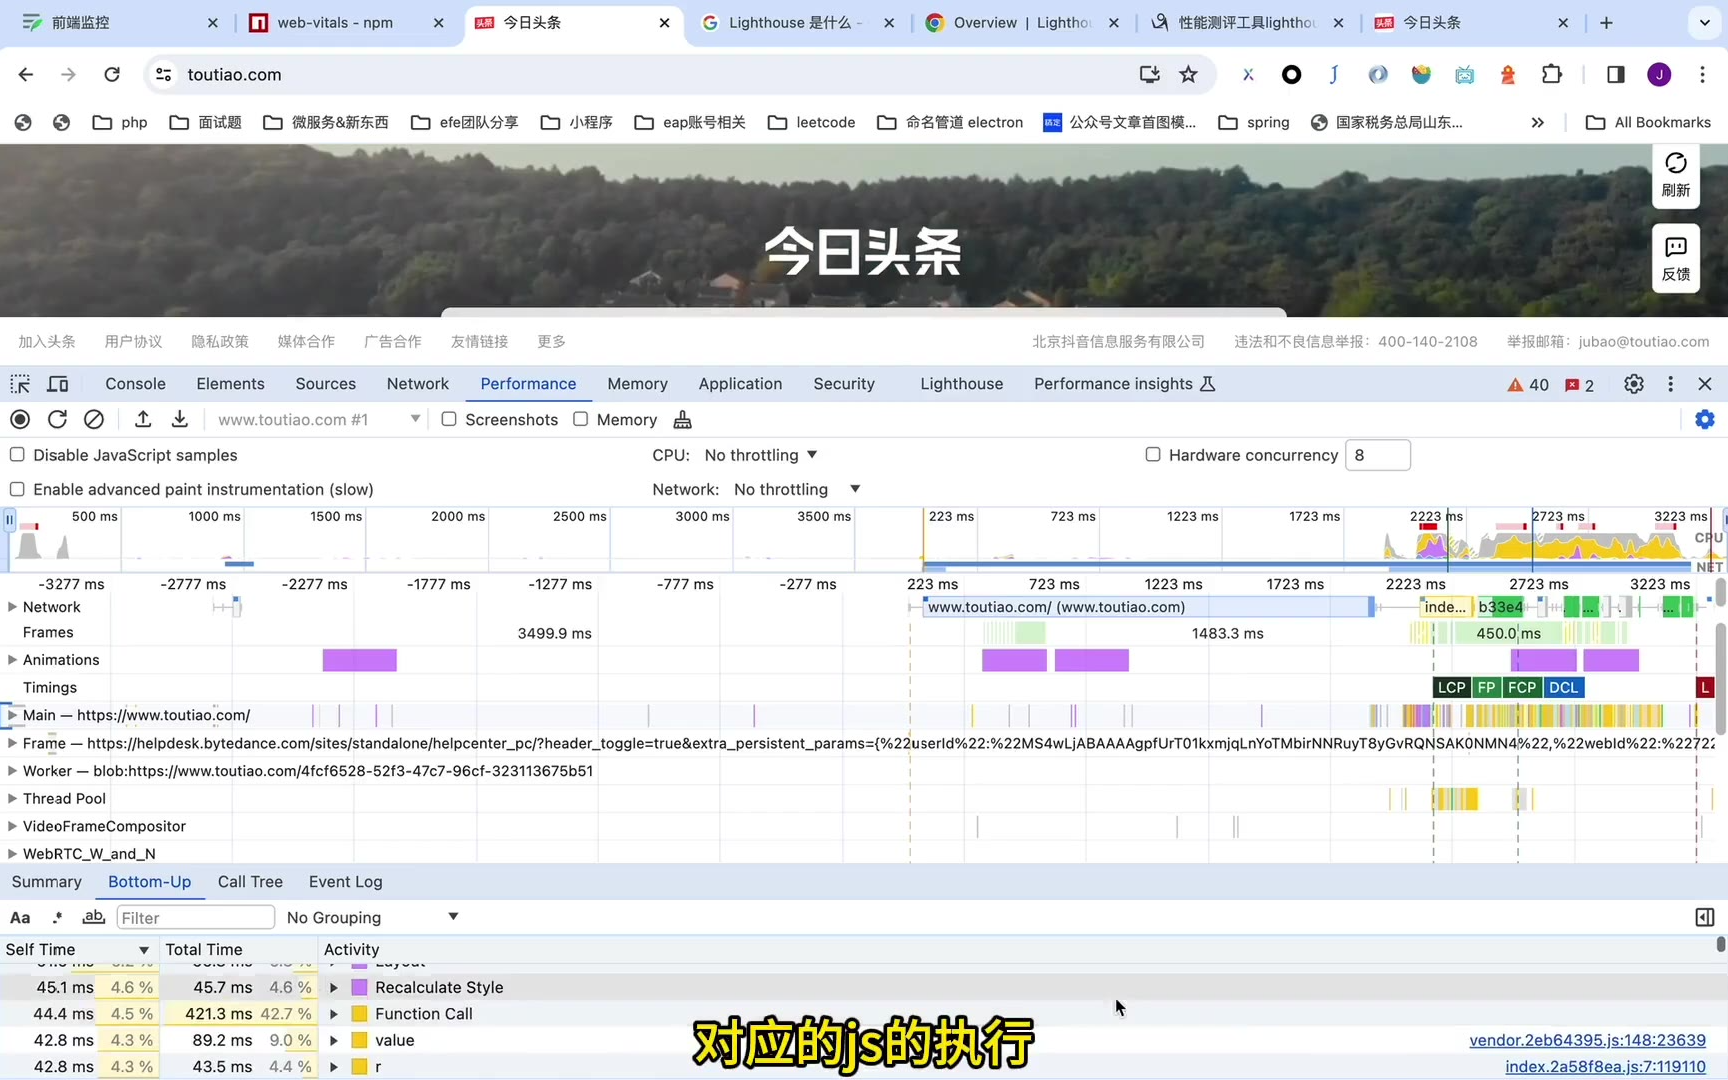Click the collect garbage icon
Screen dimensions: 1728x1080
[x=683, y=420]
